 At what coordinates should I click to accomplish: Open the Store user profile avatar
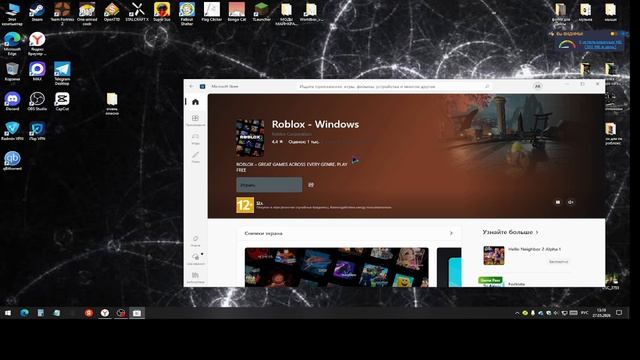tap(538, 86)
